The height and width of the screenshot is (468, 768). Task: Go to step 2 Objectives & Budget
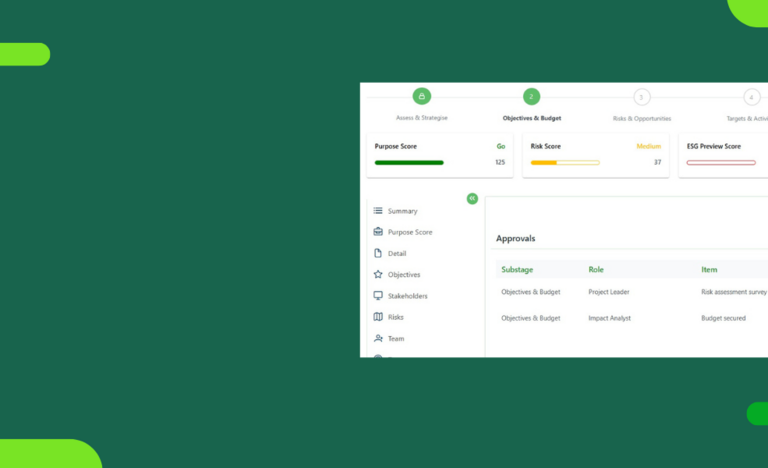[531, 97]
